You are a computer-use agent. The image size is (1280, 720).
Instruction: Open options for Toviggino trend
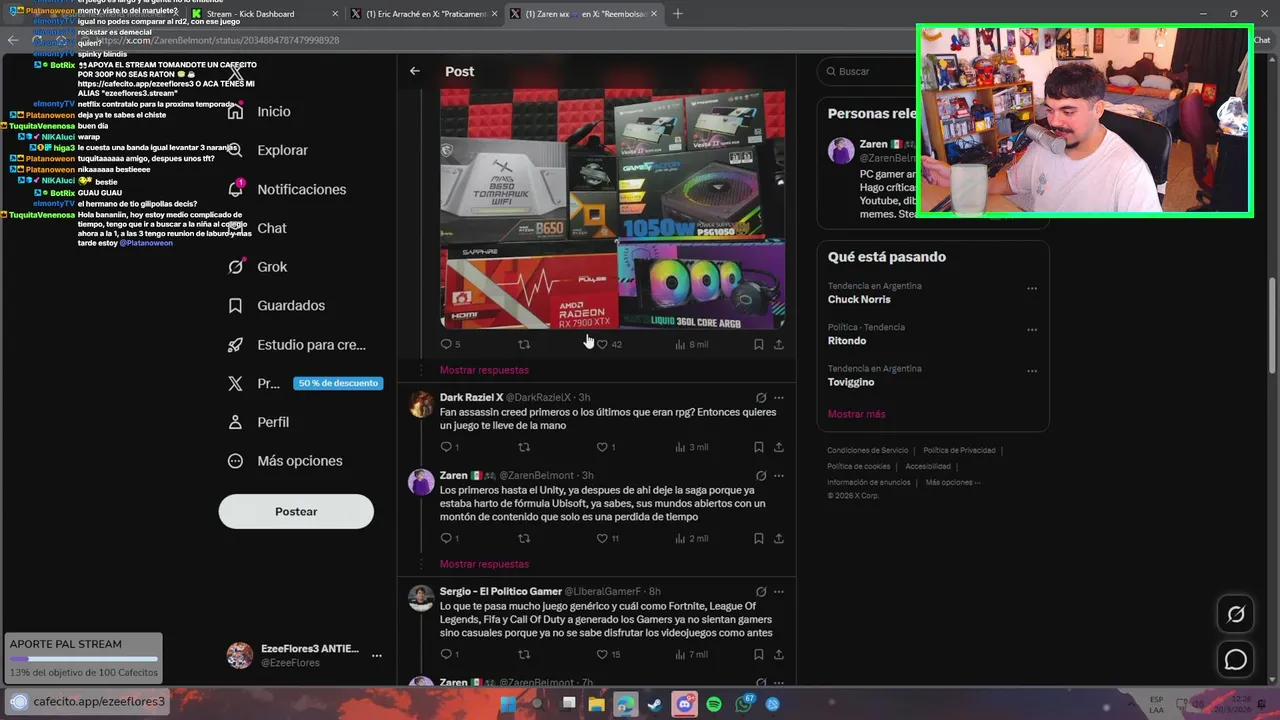click(x=1032, y=371)
